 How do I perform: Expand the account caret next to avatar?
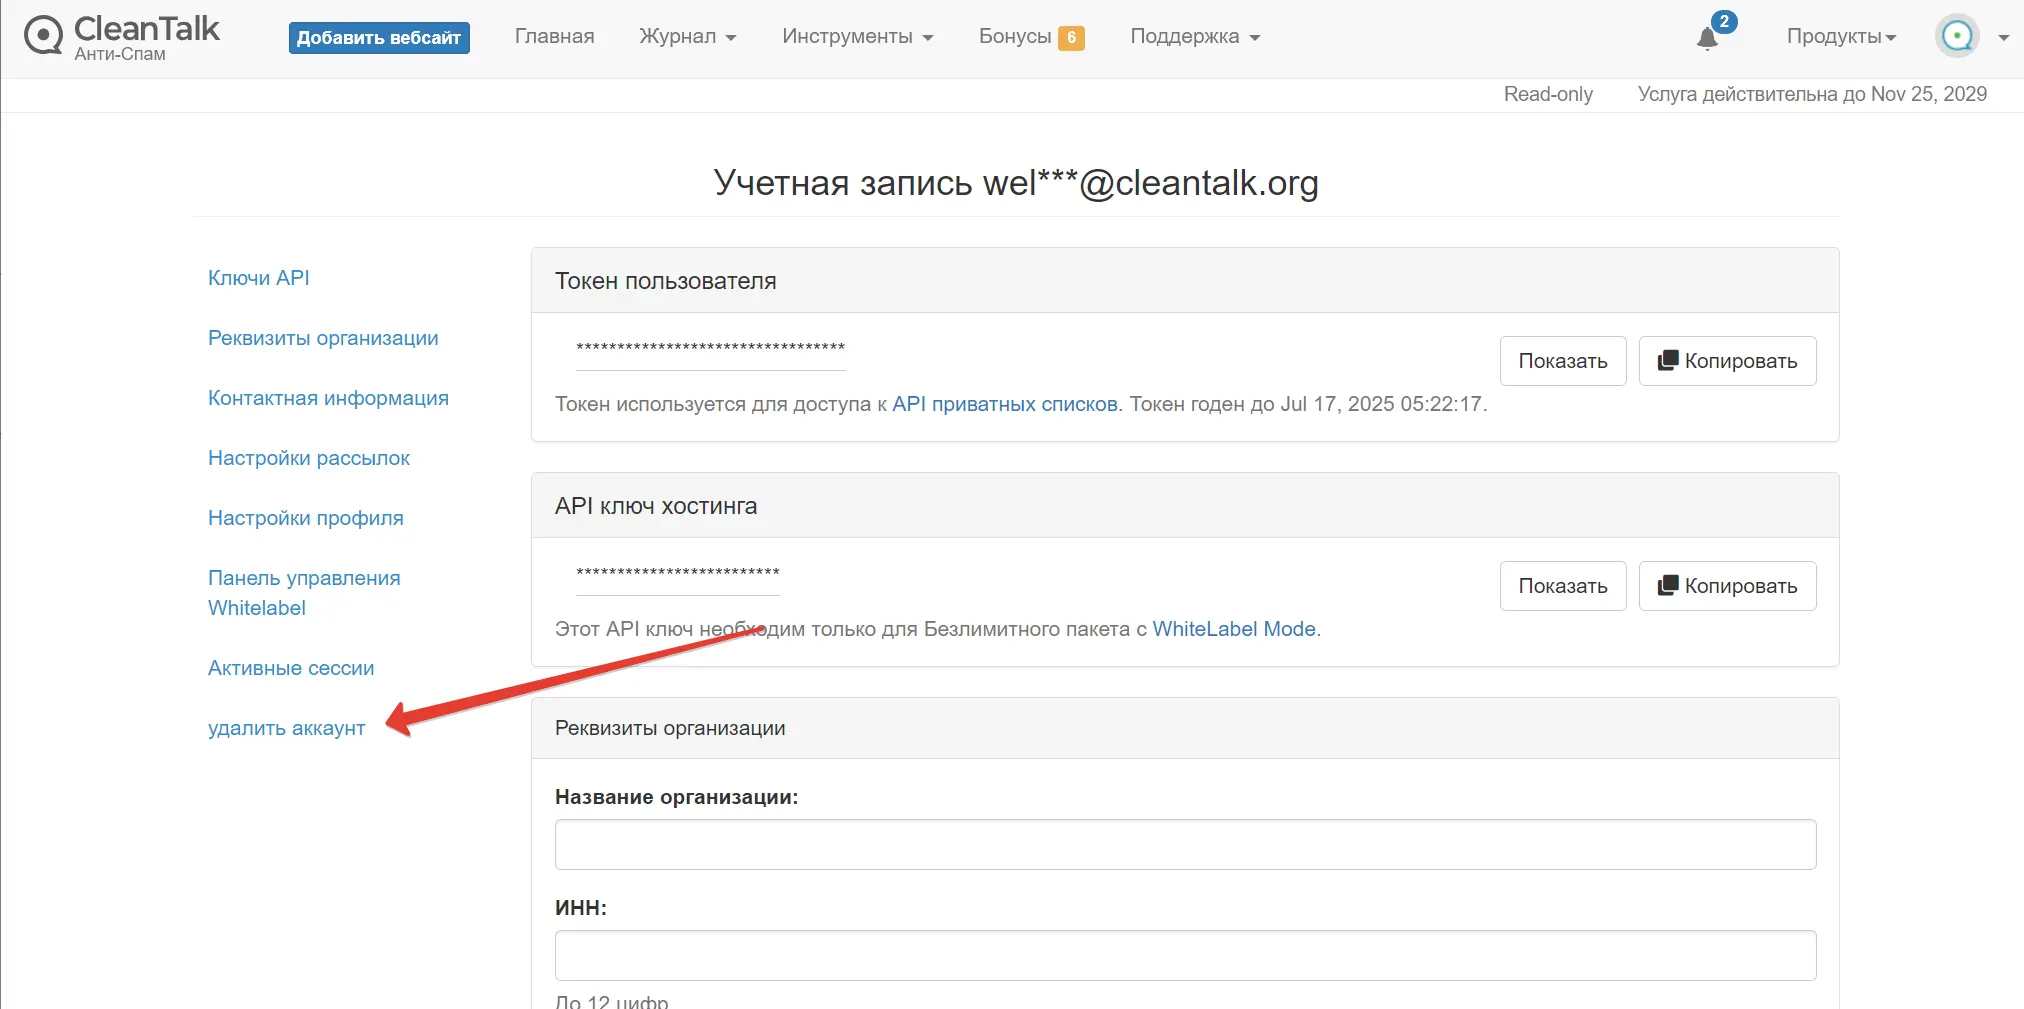(x=2004, y=38)
